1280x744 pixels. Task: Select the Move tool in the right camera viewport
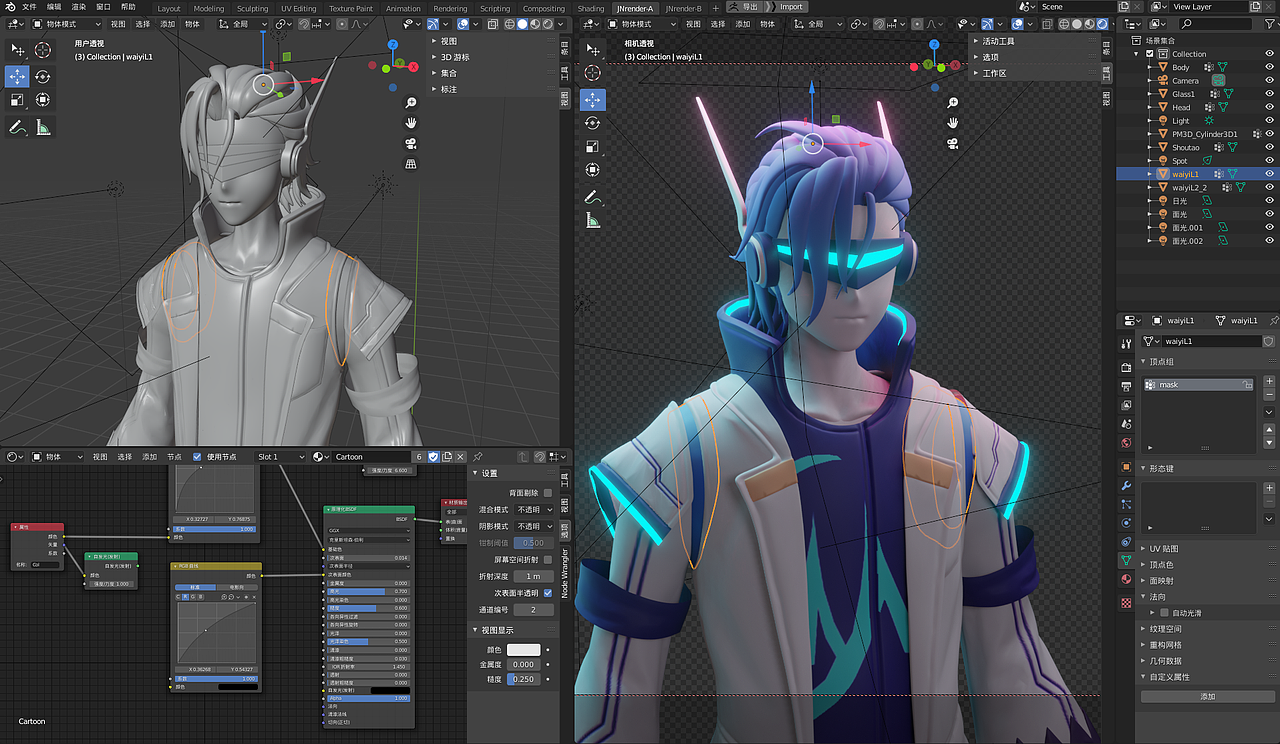[x=593, y=99]
